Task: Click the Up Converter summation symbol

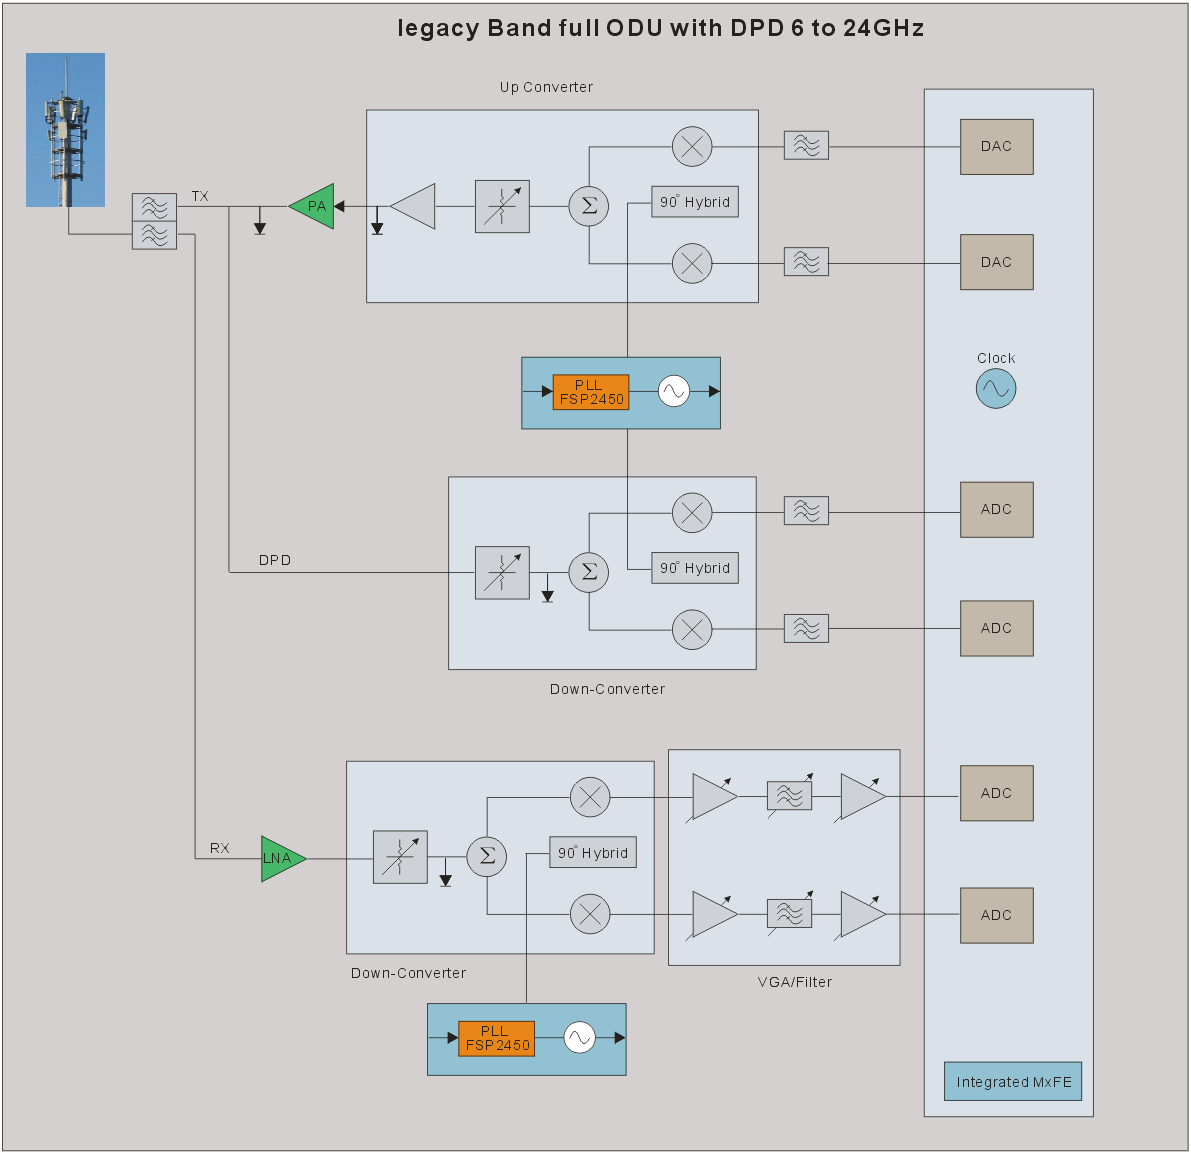Action: (x=589, y=206)
